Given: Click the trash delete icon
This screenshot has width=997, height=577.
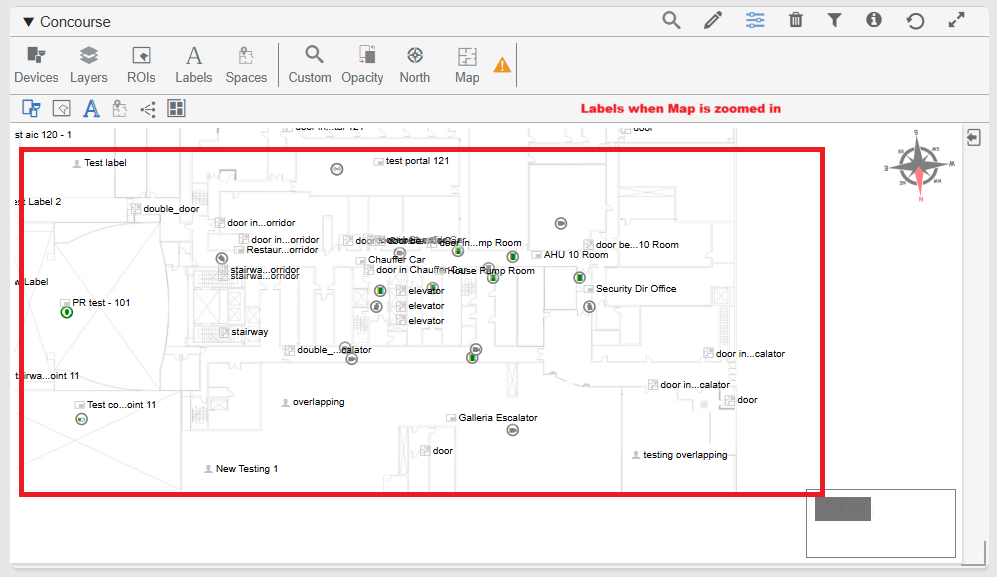Looking at the screenshot, I should click(x=795, y=20).
